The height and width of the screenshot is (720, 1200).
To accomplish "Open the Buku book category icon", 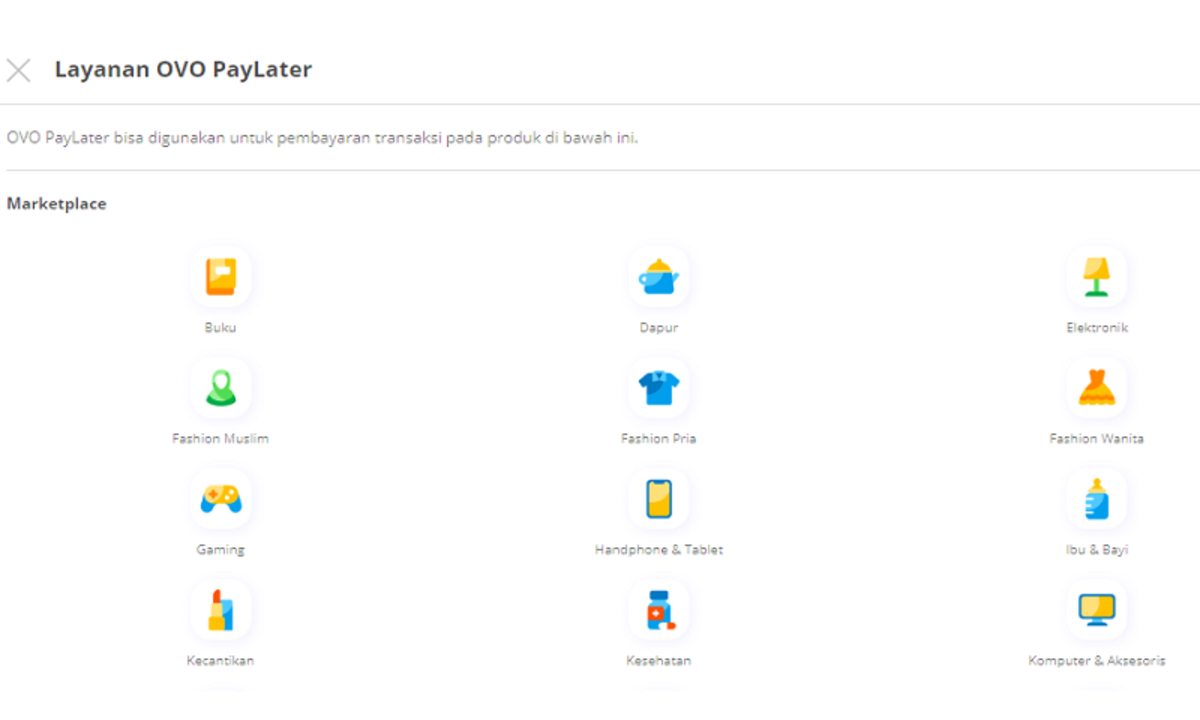I will point(220,277).
